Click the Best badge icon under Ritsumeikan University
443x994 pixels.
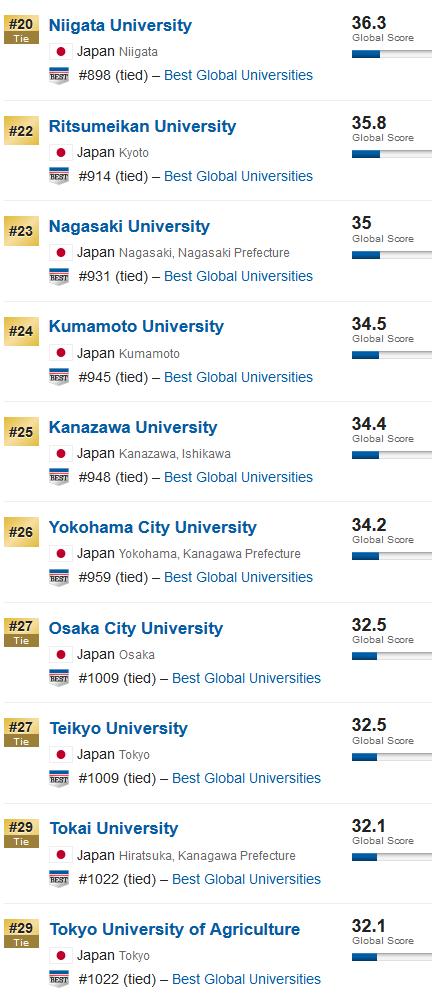point(59,176)
